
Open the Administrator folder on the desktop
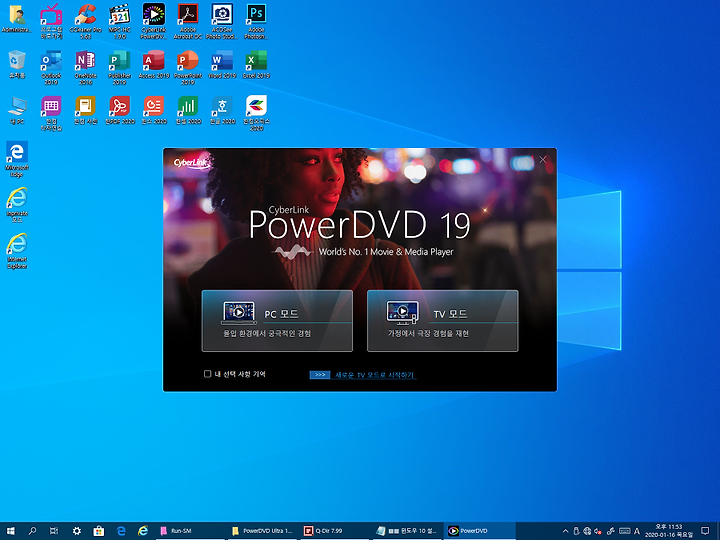(x=17, y=19)
